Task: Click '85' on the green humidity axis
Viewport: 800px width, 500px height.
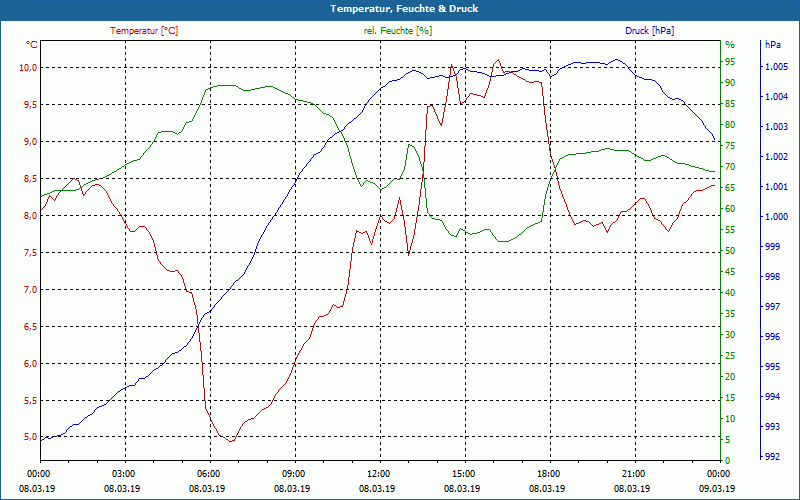Action: [730, 104]
